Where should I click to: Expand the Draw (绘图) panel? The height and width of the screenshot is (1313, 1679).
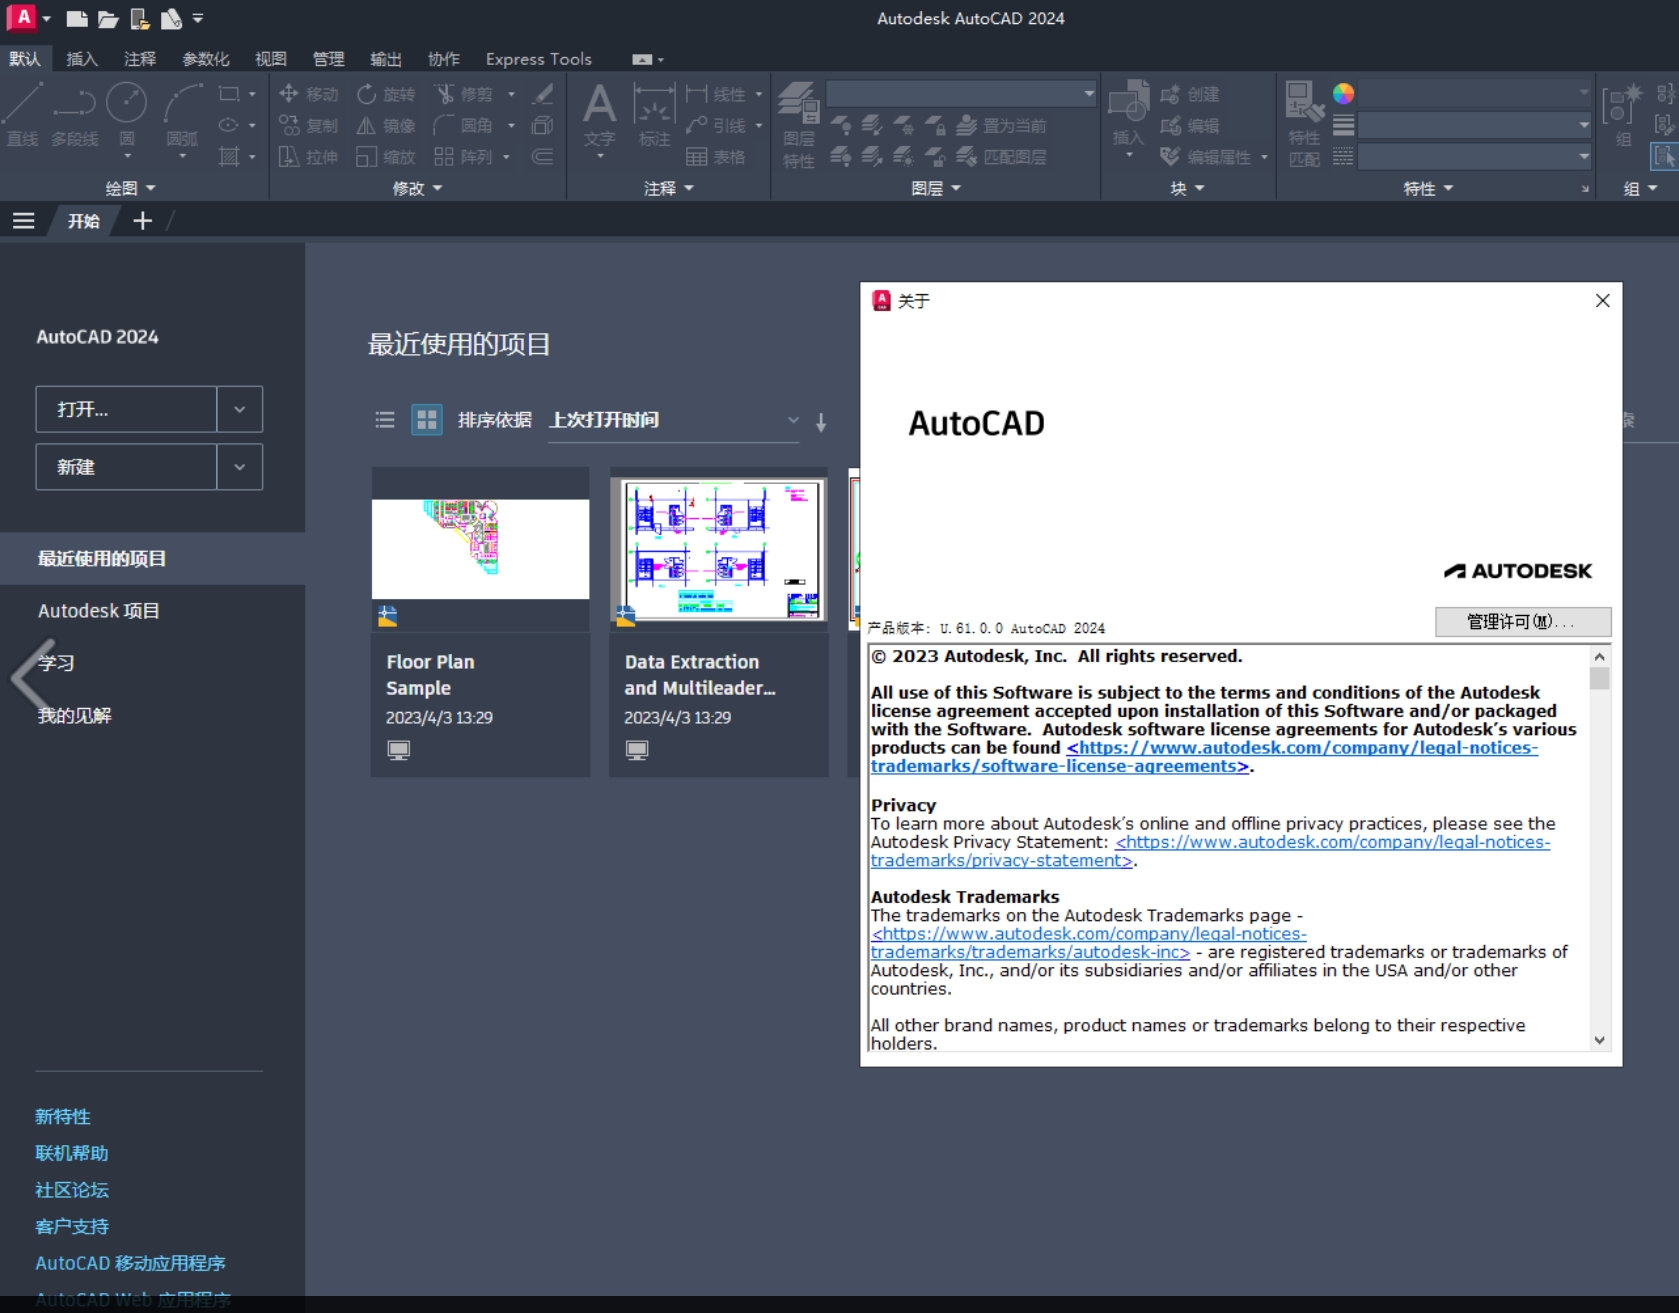(x=130, y=188)
